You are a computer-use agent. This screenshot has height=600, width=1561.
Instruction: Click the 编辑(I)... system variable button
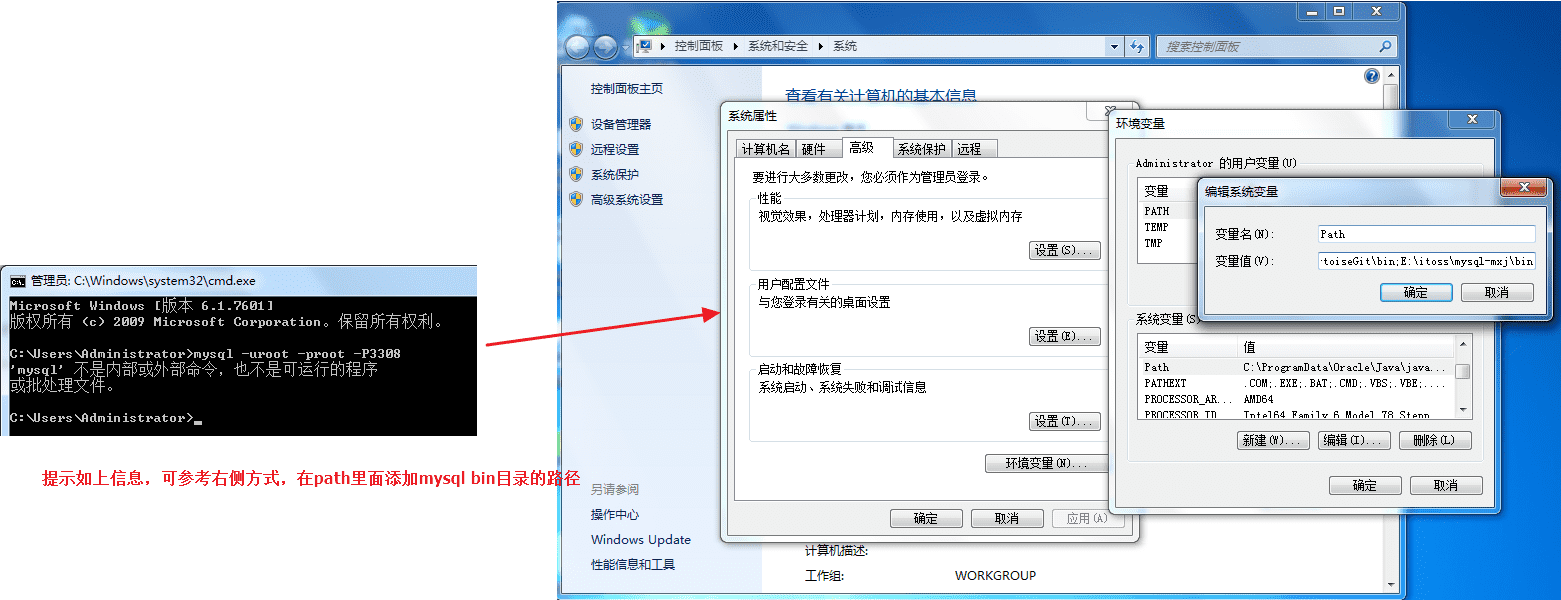[x=1355, y=440]
